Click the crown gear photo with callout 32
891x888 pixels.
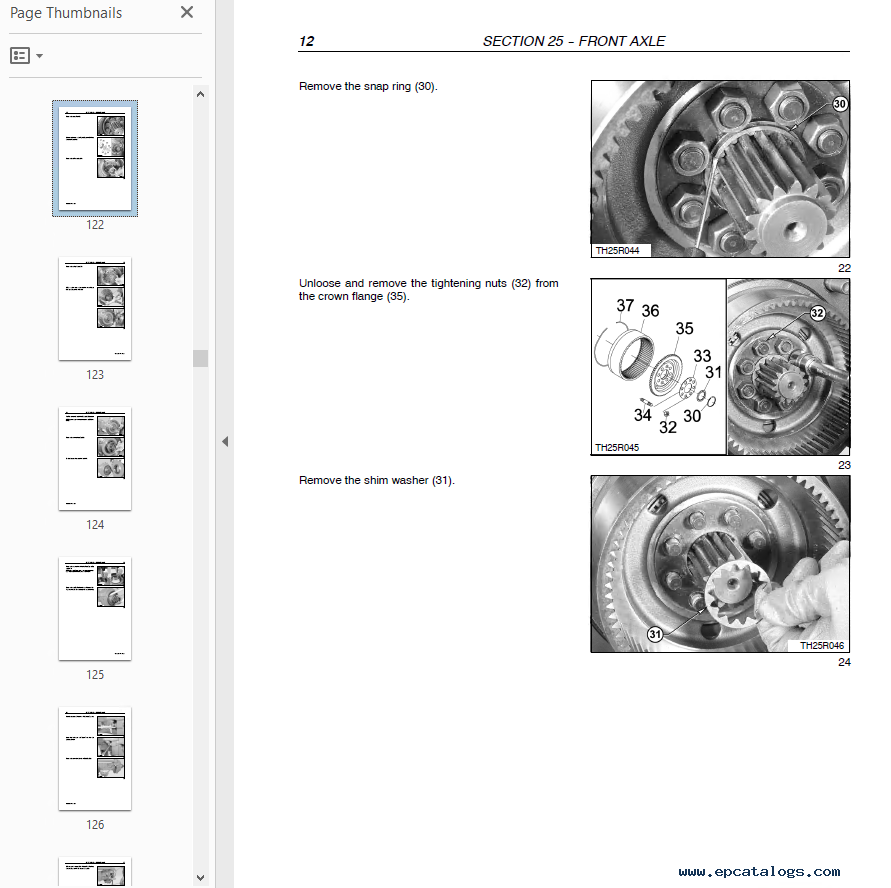point(789,366)
